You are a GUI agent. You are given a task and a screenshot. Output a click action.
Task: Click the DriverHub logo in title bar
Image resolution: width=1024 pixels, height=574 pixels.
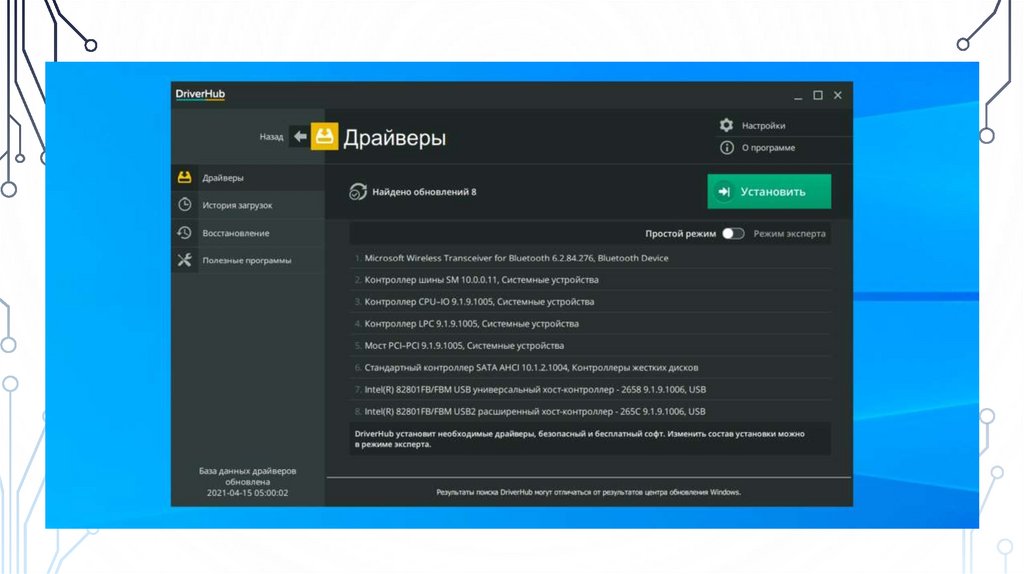200,94
